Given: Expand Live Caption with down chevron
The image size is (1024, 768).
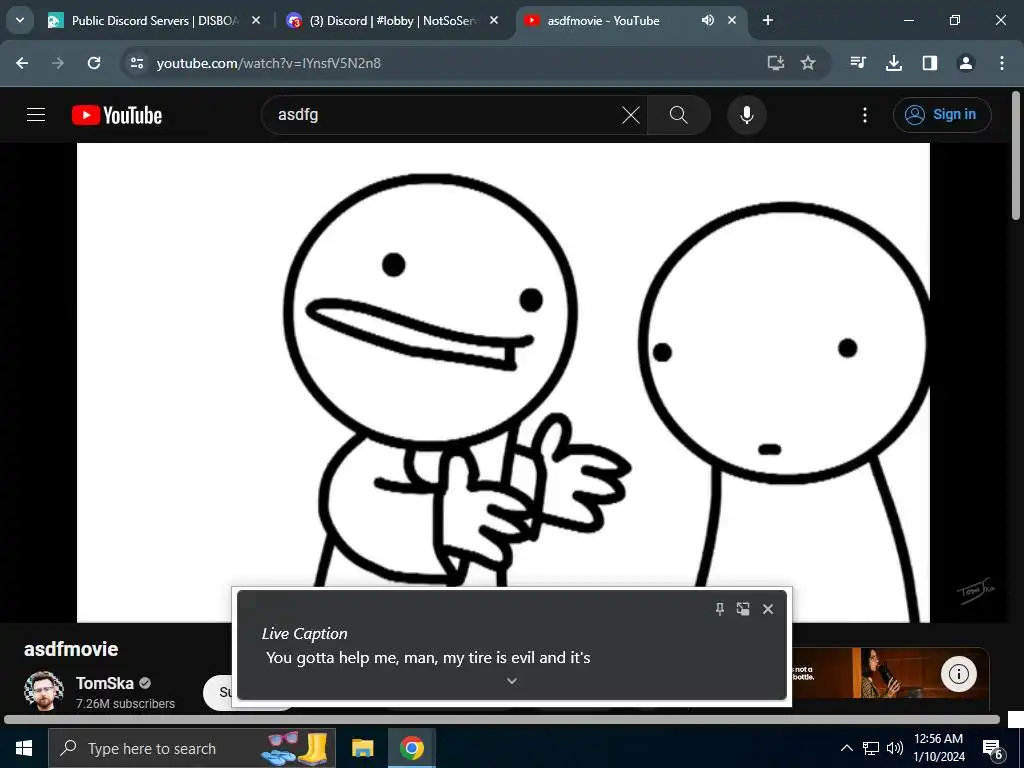Looking at the screenshot, I should coord(512,681).
